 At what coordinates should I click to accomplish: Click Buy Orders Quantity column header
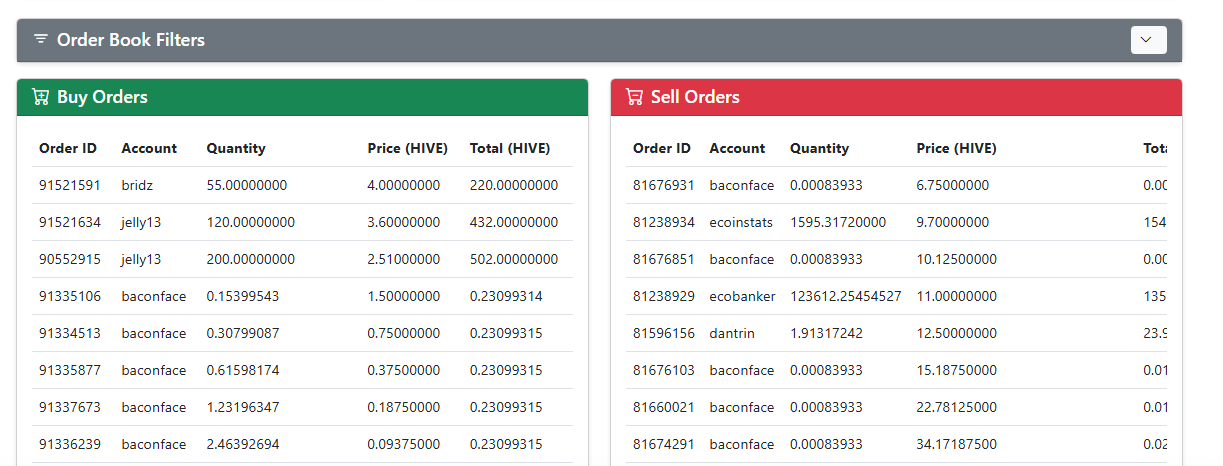tap(236, 148)
